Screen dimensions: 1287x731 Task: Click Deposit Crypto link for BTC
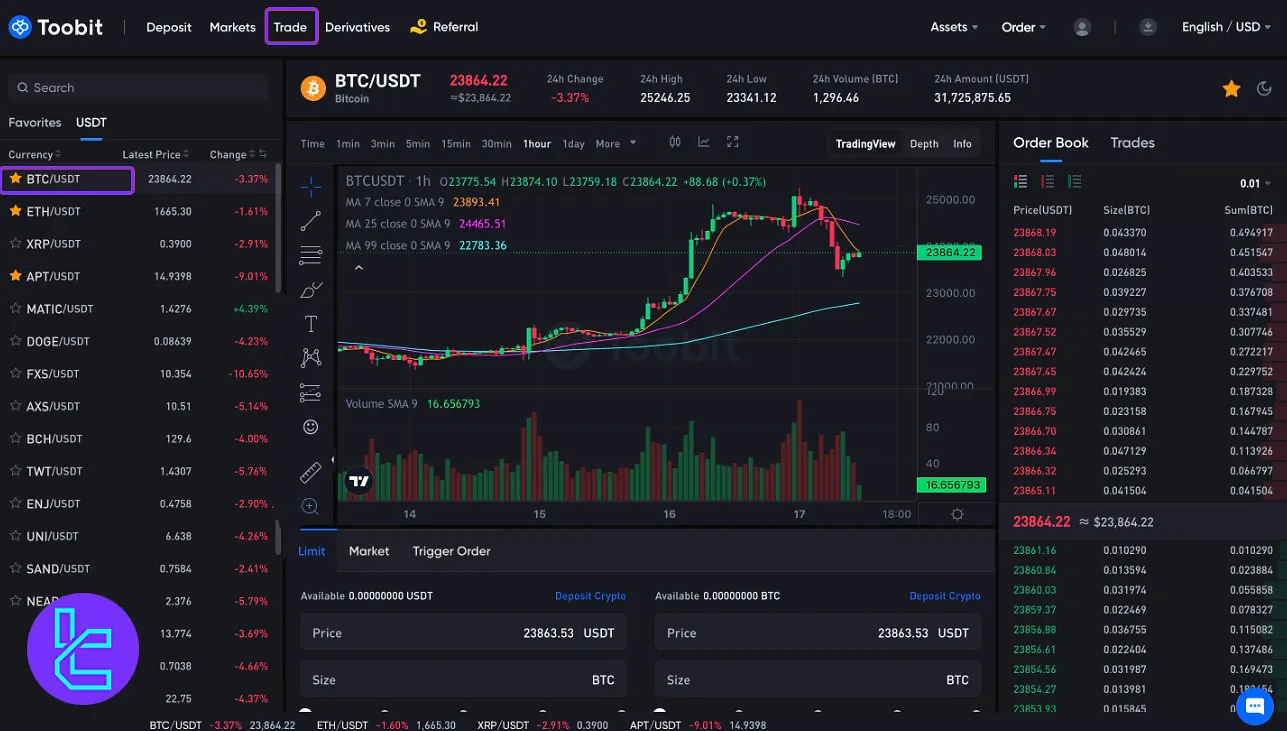[x=945, y=596]
